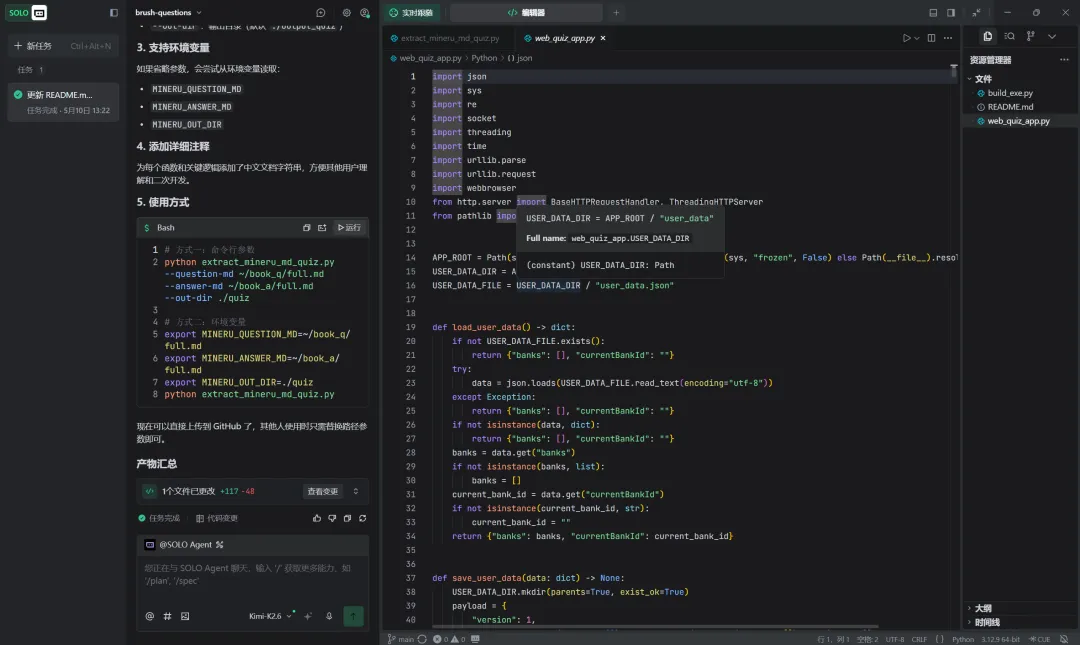Close the web_quiz_app.py tab
This screenshot has width=1080, height=645.
[603, 38]
